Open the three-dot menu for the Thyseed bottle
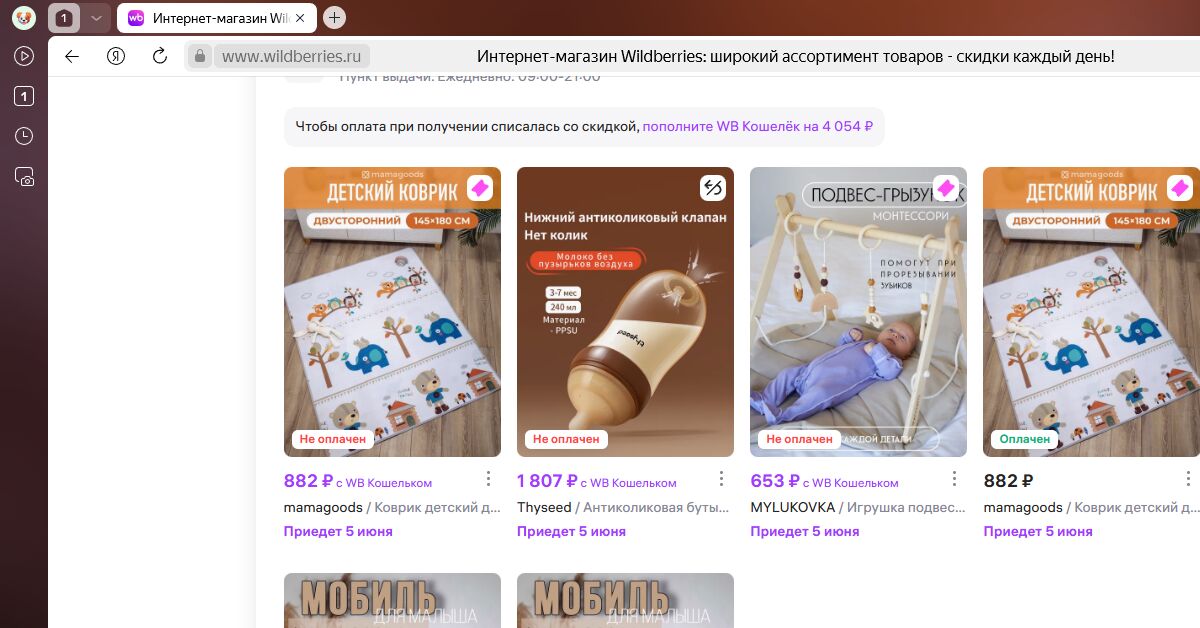The image size is (1200, 628). (x=721, y=479)
